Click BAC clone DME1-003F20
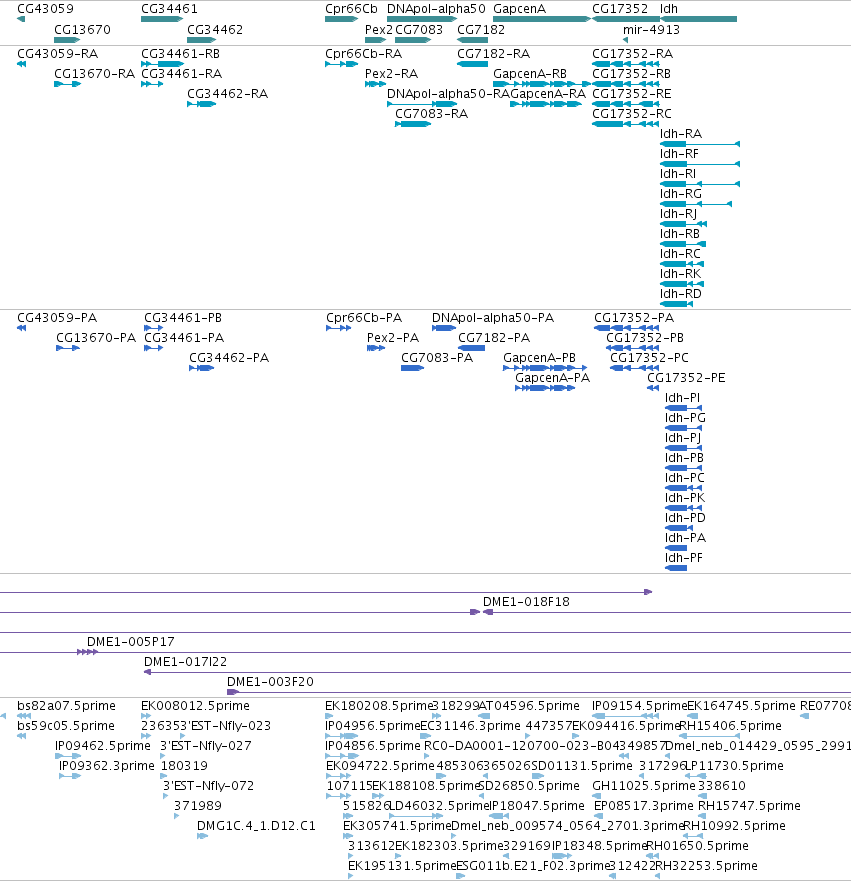This screenshot has width=851, height=881. [270, 682]
